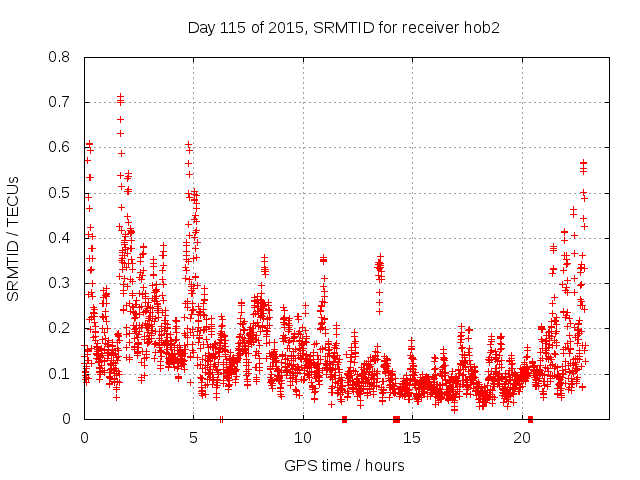Click the highest red data point above 0.7
The image size is (640, 480).
pyautogui.click(x=121, y=96)
